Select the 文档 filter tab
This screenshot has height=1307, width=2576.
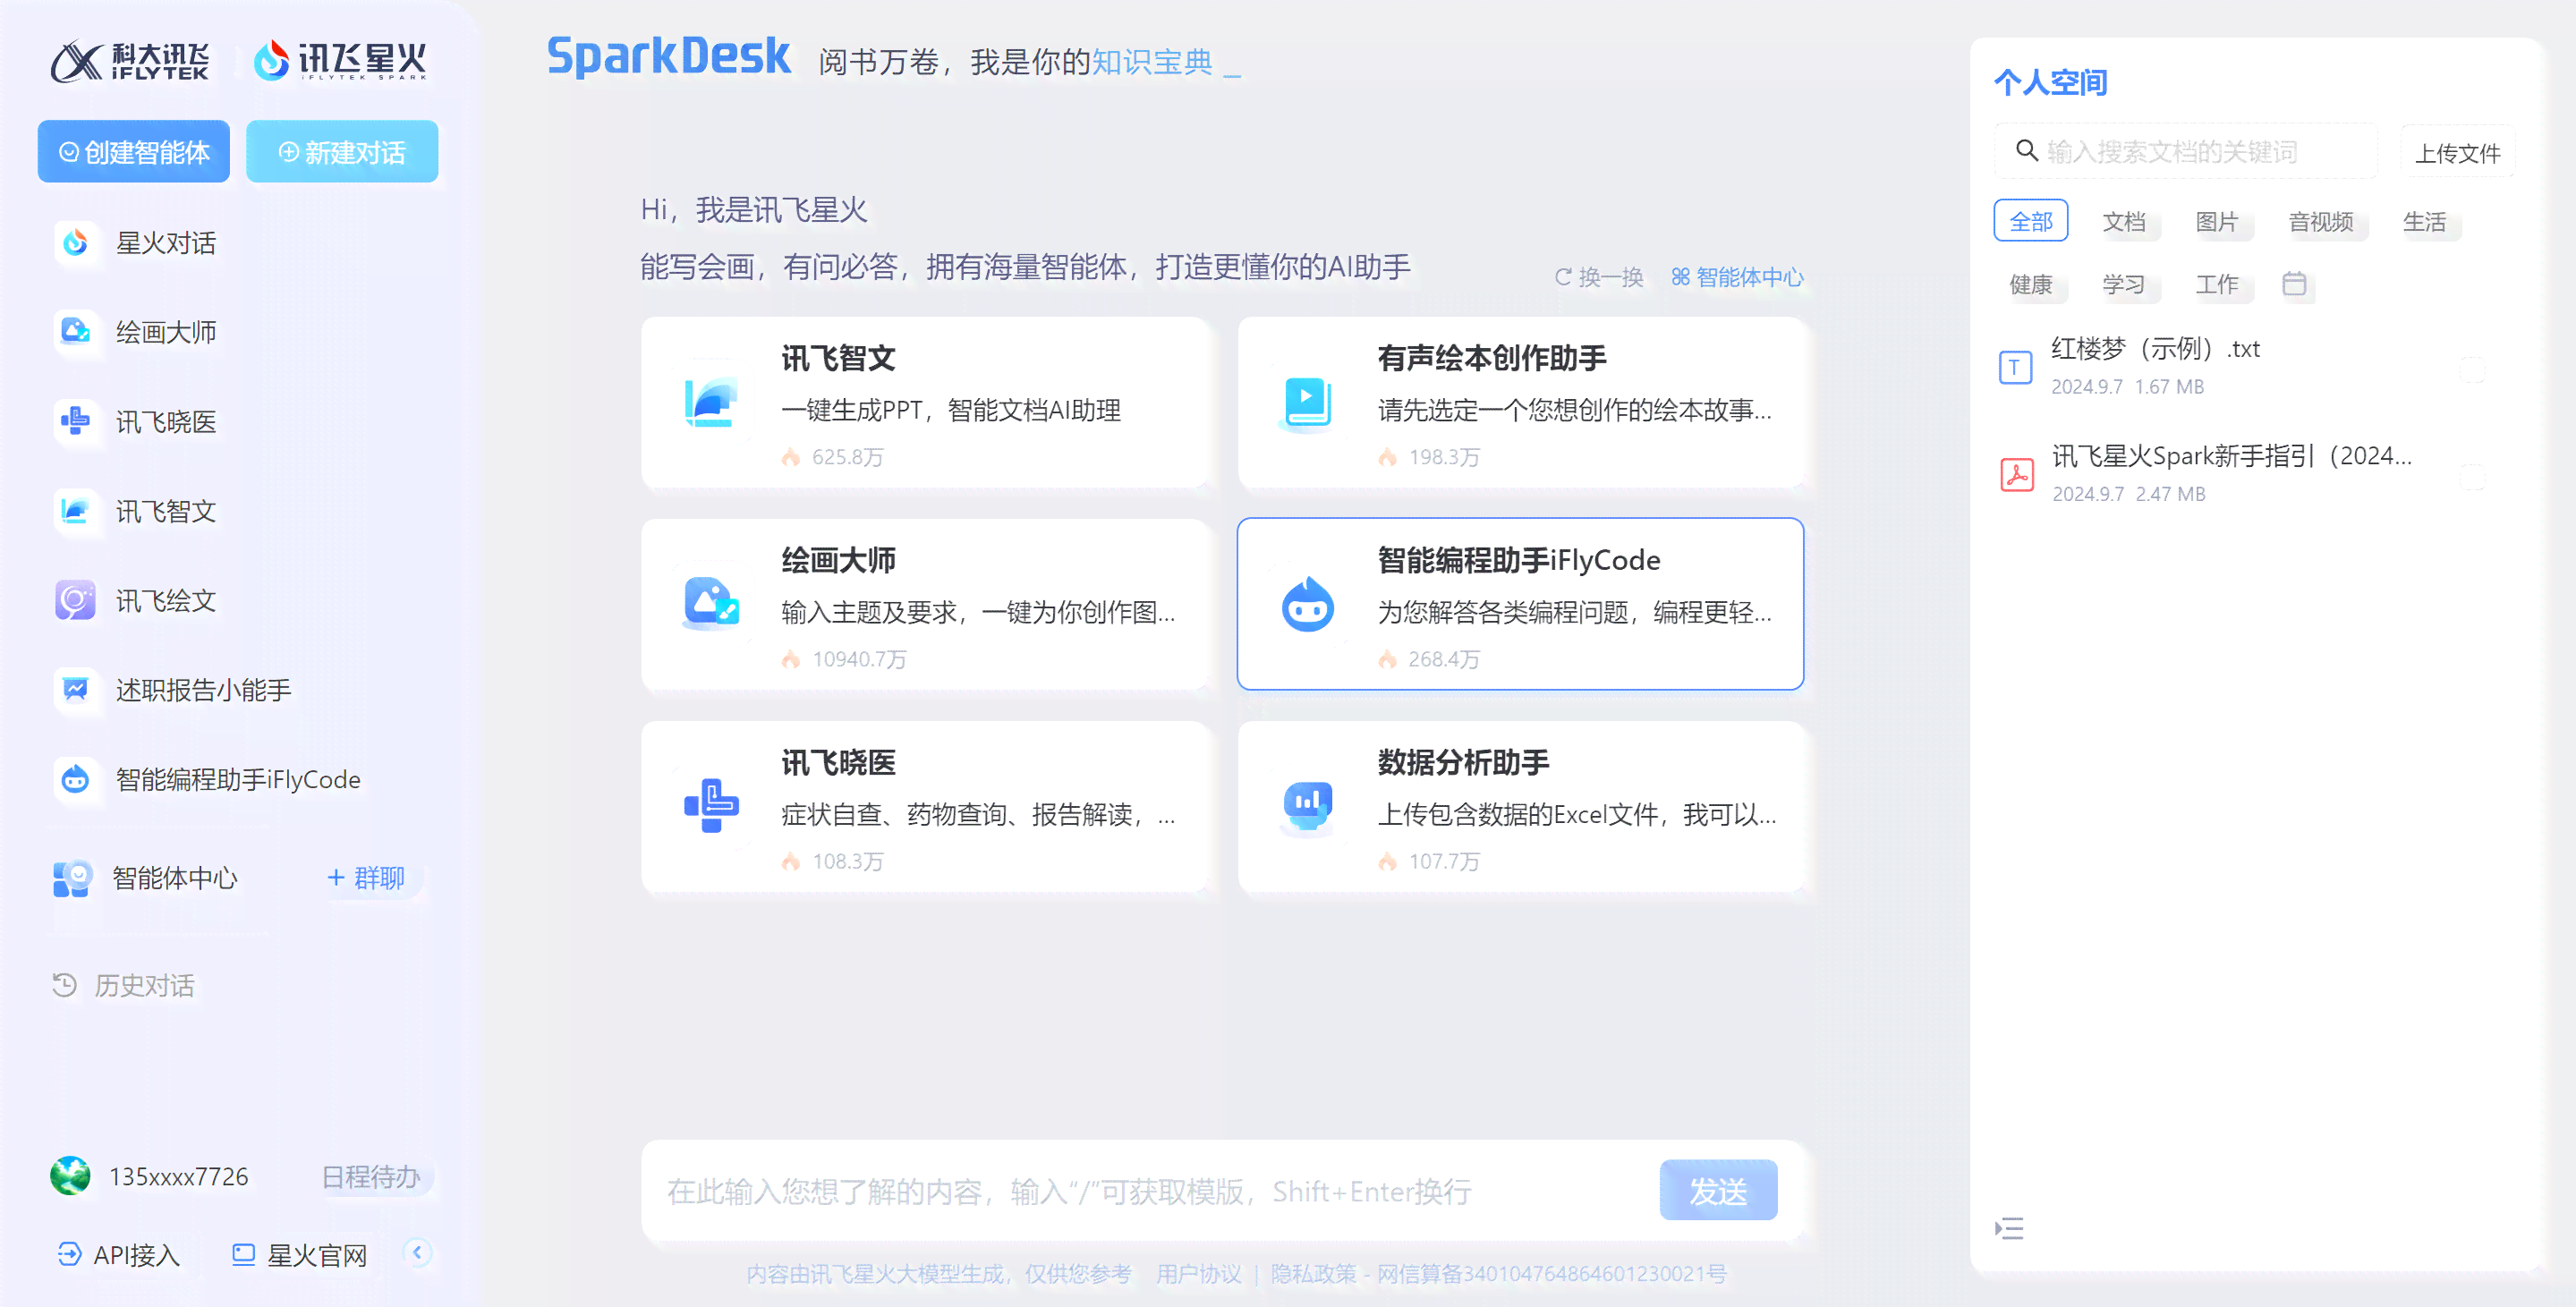click(x=2124, y=221)
